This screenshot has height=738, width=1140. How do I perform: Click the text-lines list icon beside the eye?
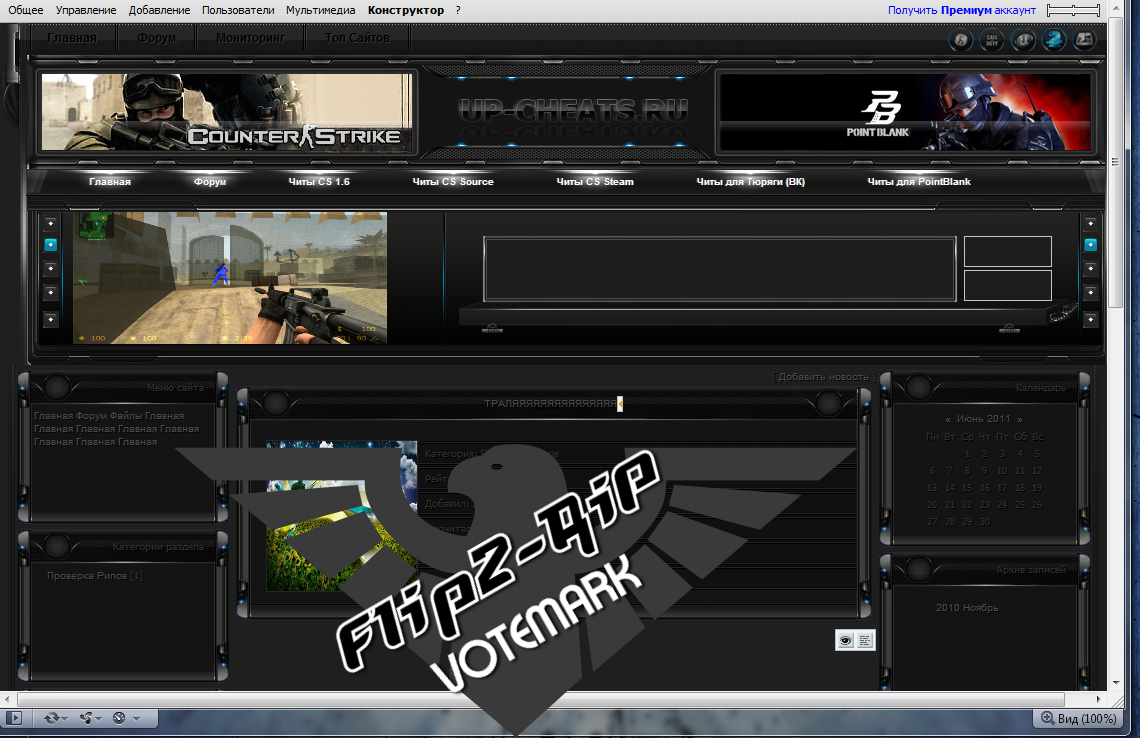pyautogui.click(x=865, y=641)
